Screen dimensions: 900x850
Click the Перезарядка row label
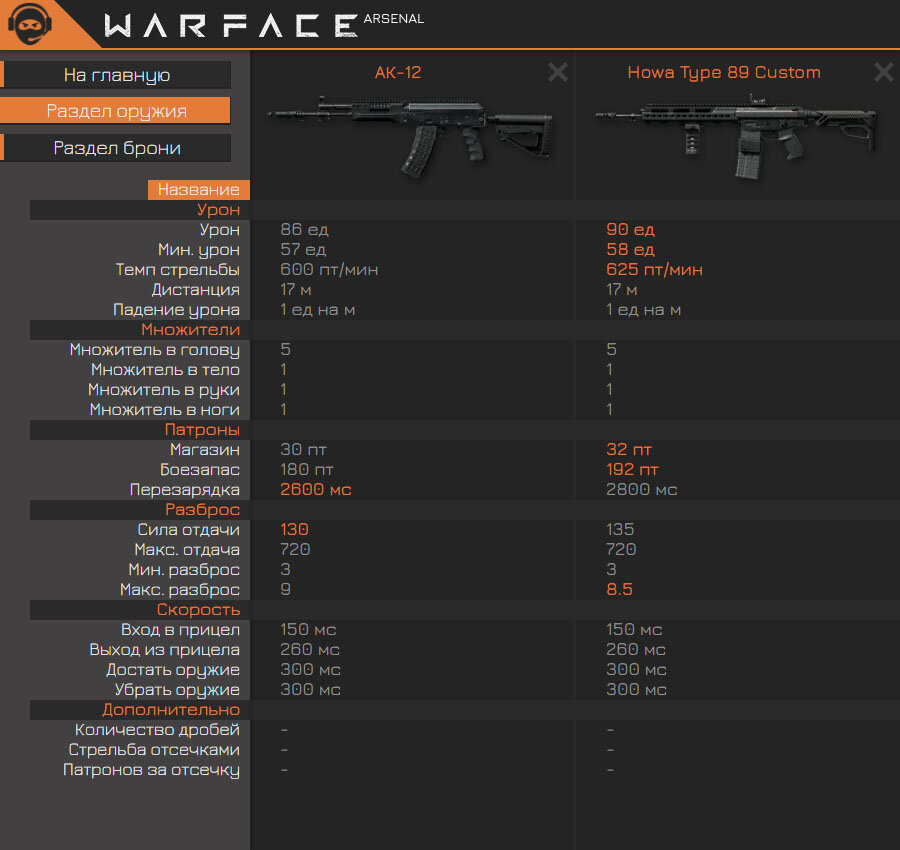pyautogui.click(x=185, y=490)
